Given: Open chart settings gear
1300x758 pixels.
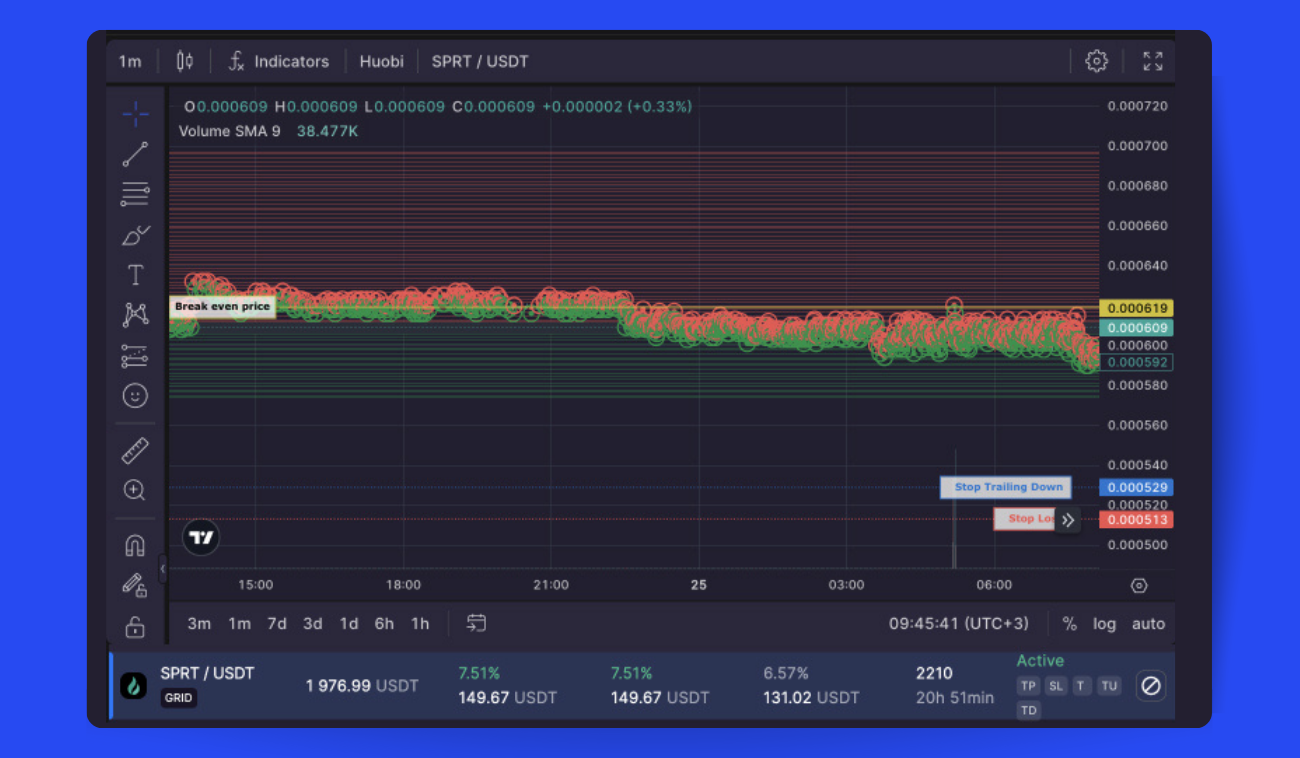Looking at the screenshot, I should [1097, 61].
